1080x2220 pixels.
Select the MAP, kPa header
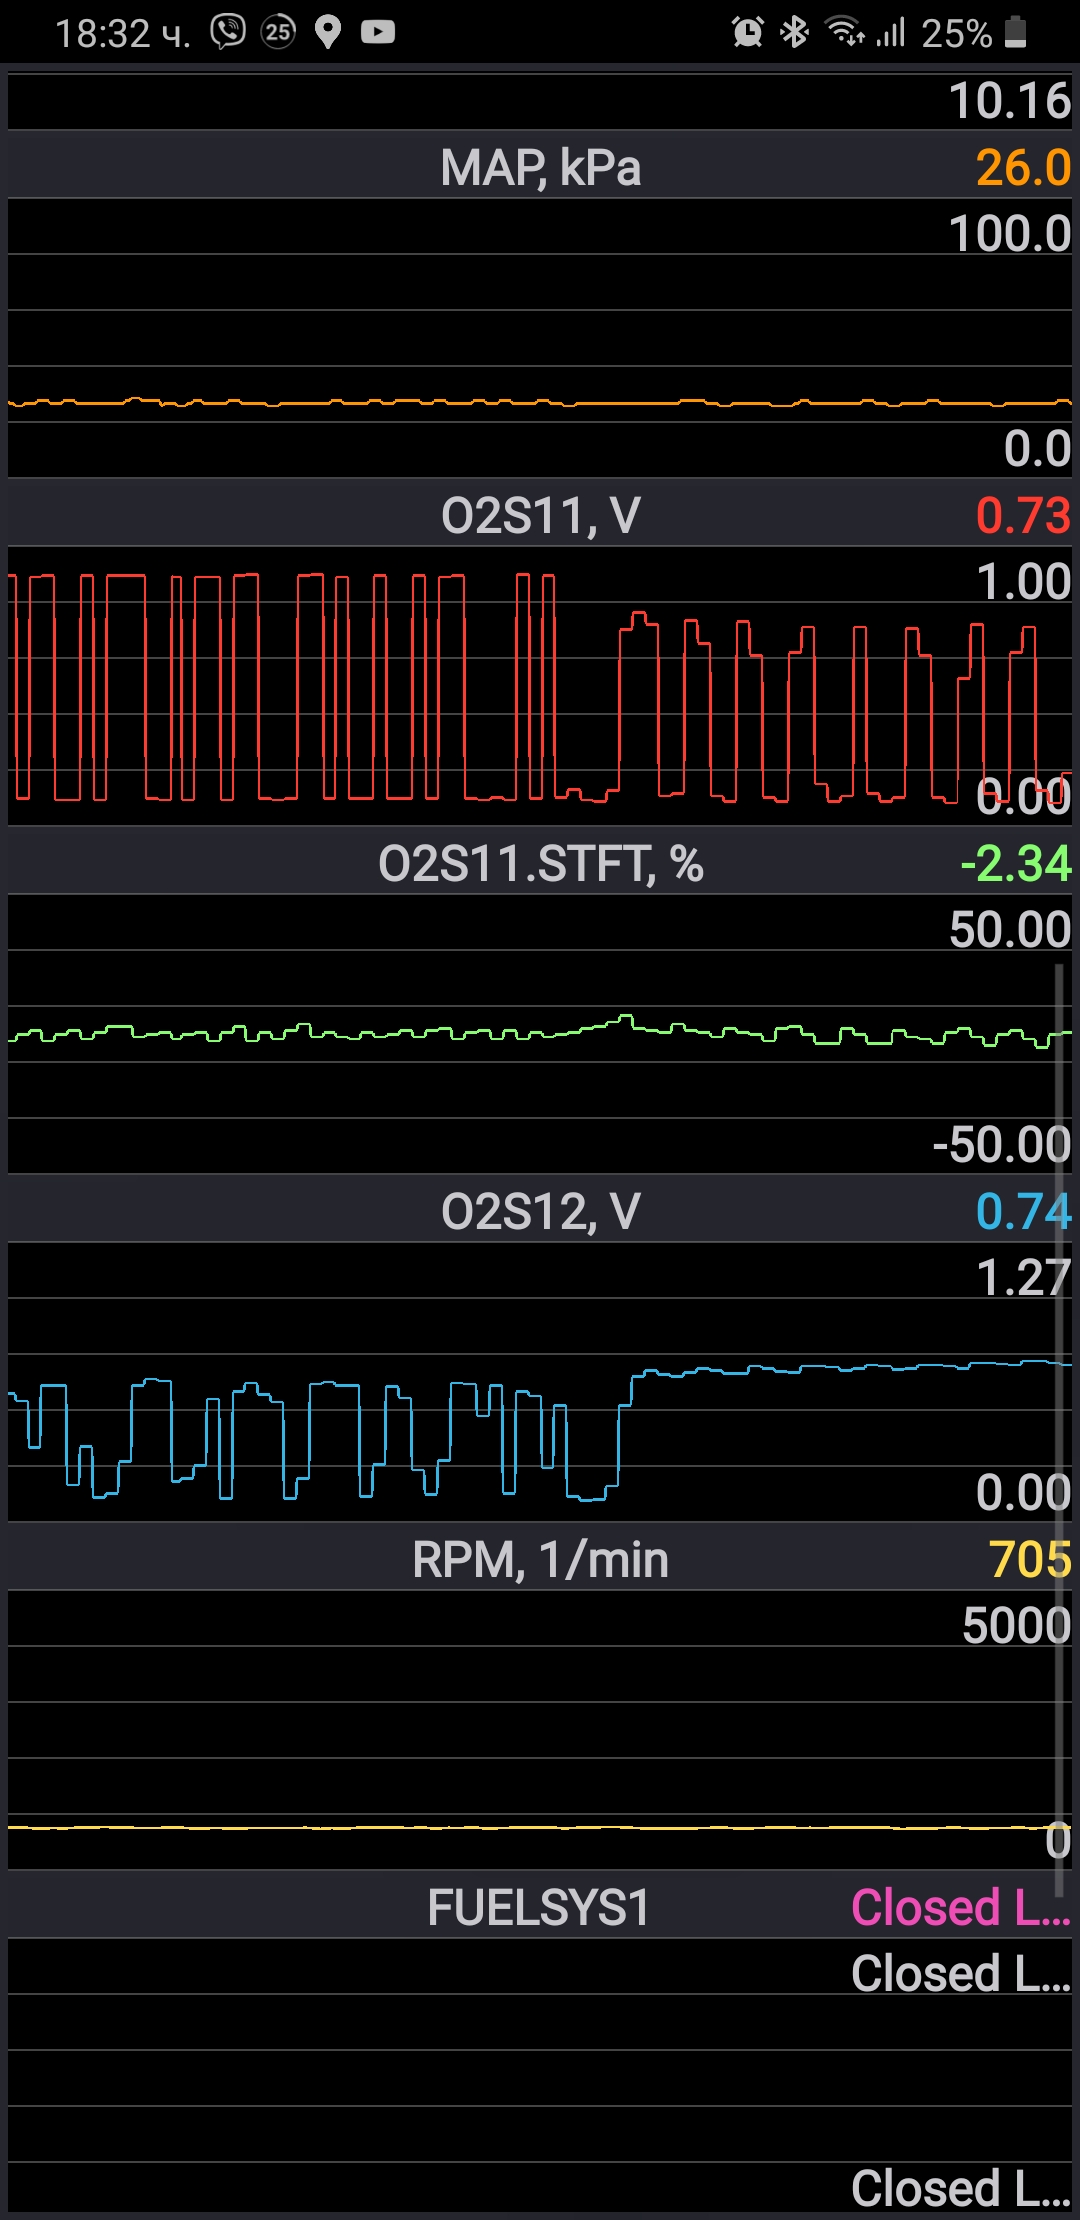coord(540,168)
